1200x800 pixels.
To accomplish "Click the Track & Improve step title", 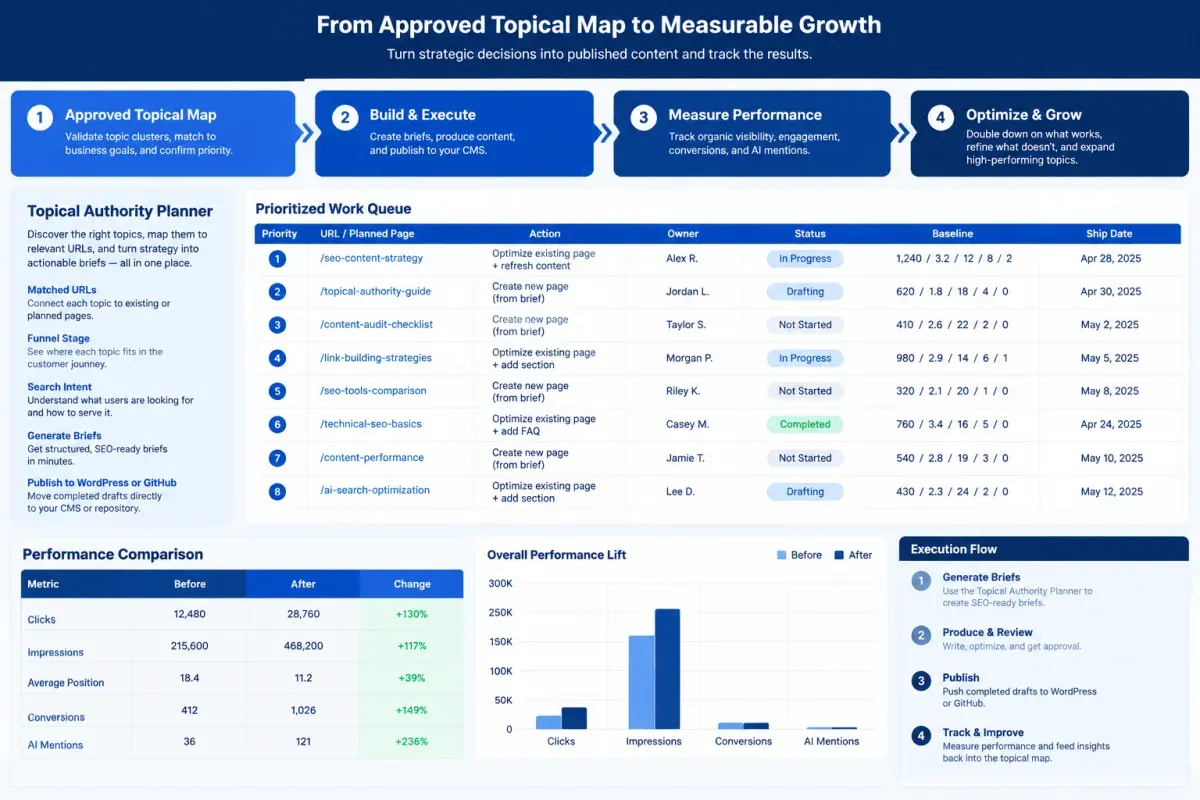I will [x=983, y=732].
